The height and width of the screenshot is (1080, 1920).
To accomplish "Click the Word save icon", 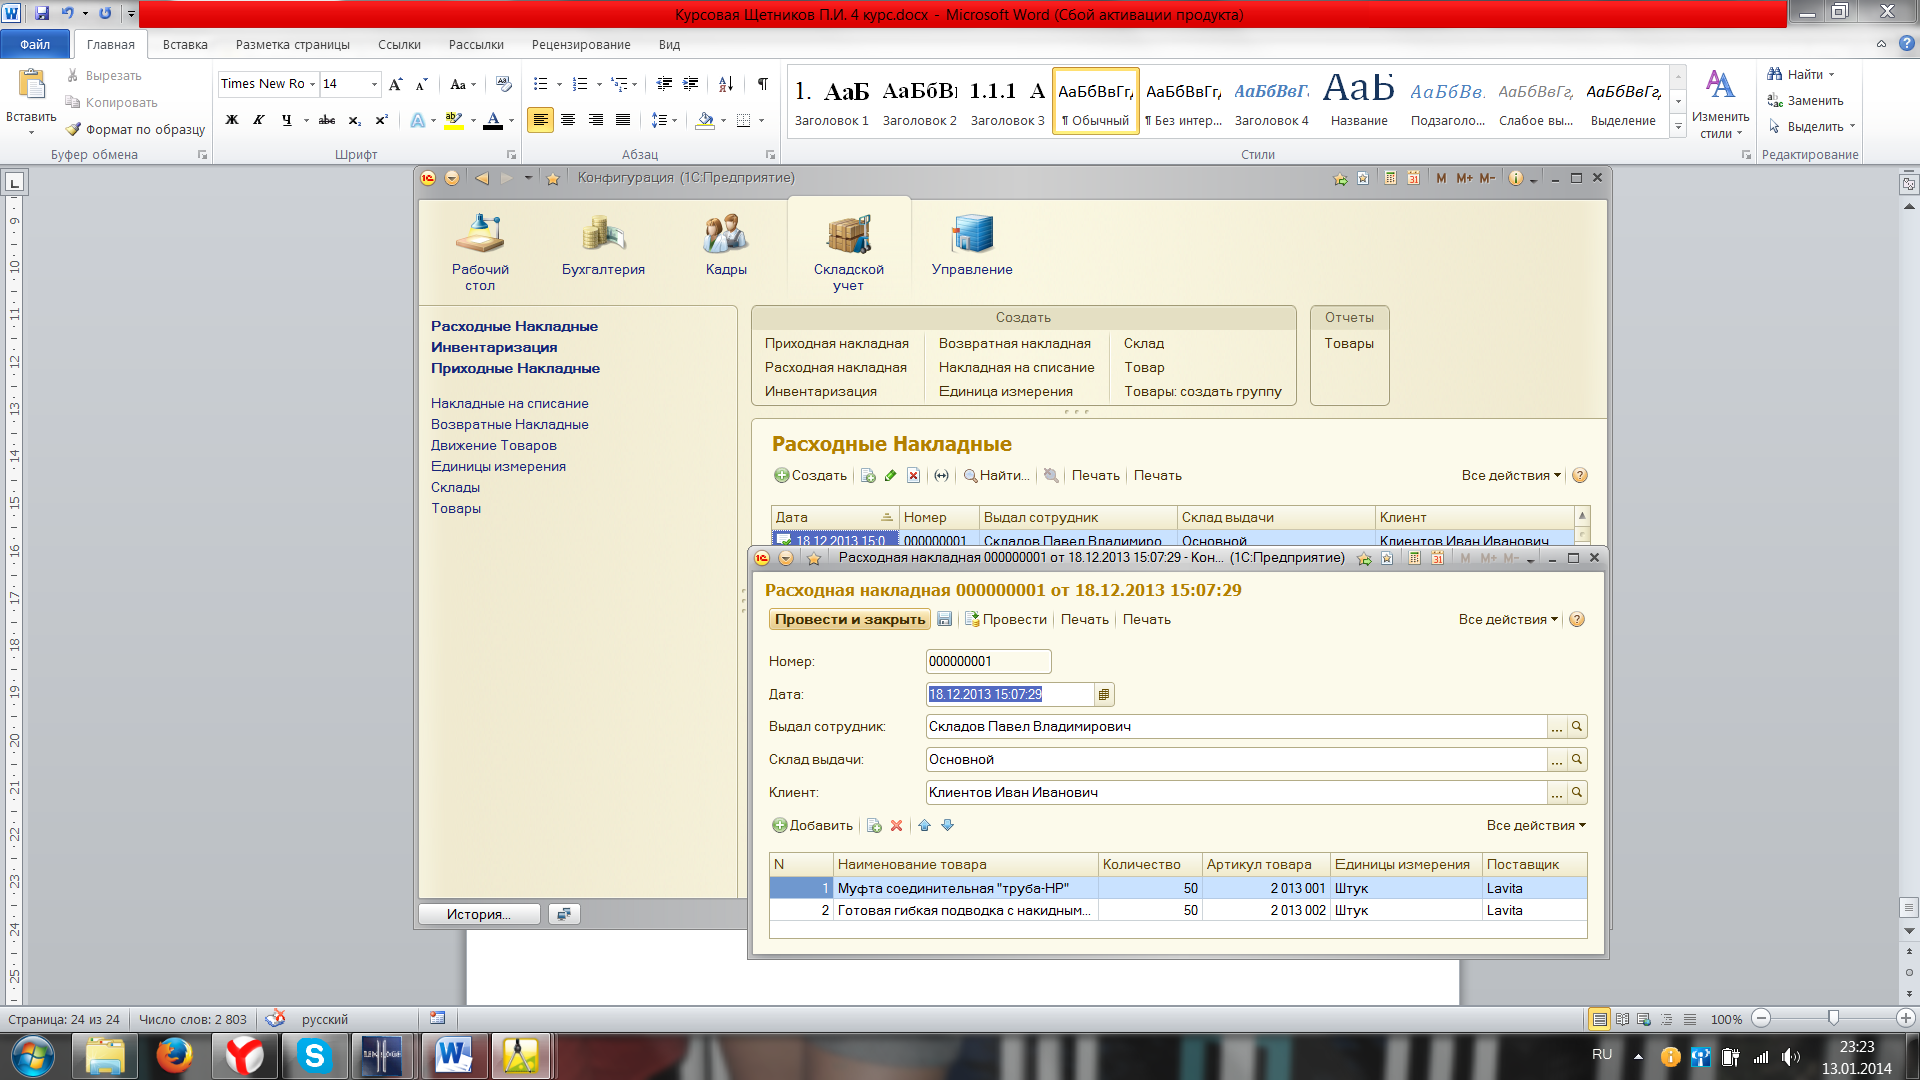I will point(42,13).
